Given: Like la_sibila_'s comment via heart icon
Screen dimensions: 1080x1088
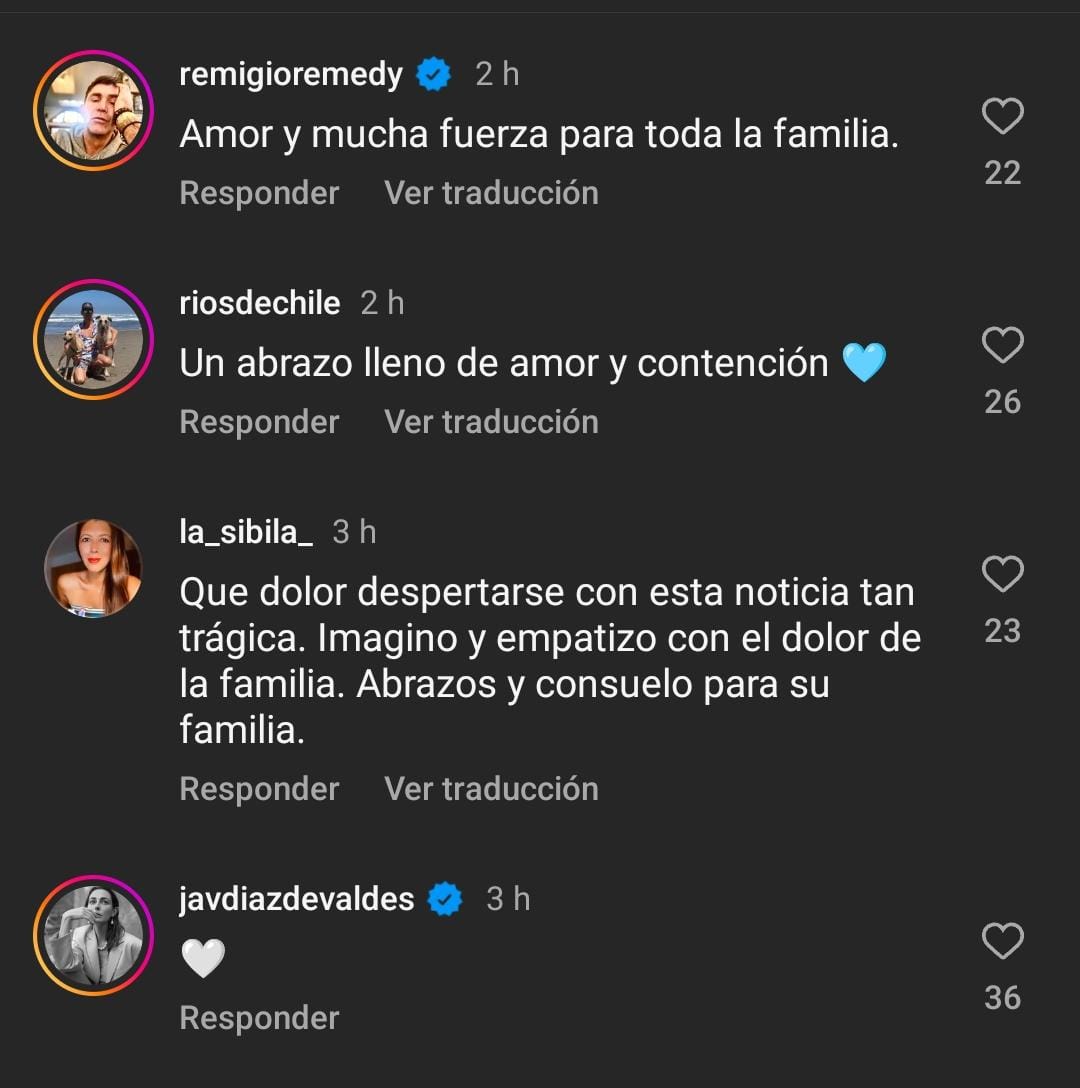Looking at the screenshot, I should [1002, 575].
